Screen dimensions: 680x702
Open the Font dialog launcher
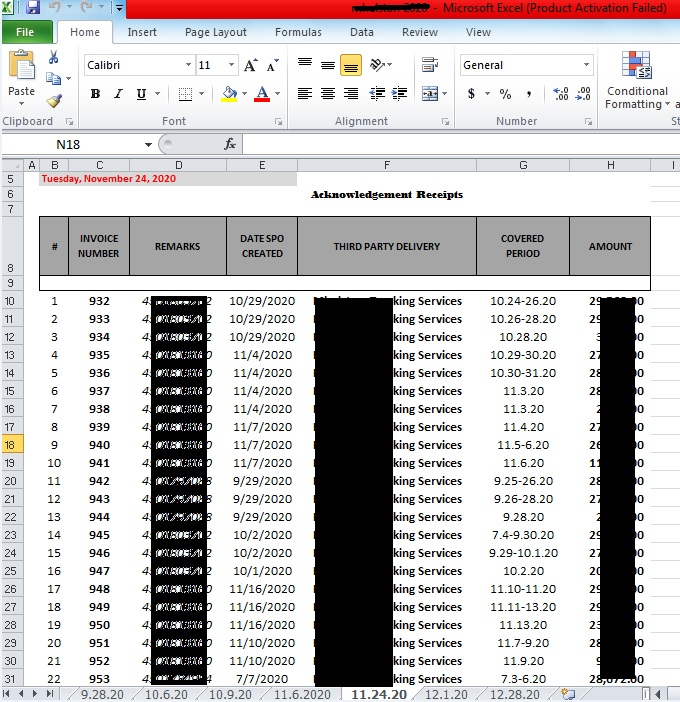pyautogui.click(x=278, y=121)
